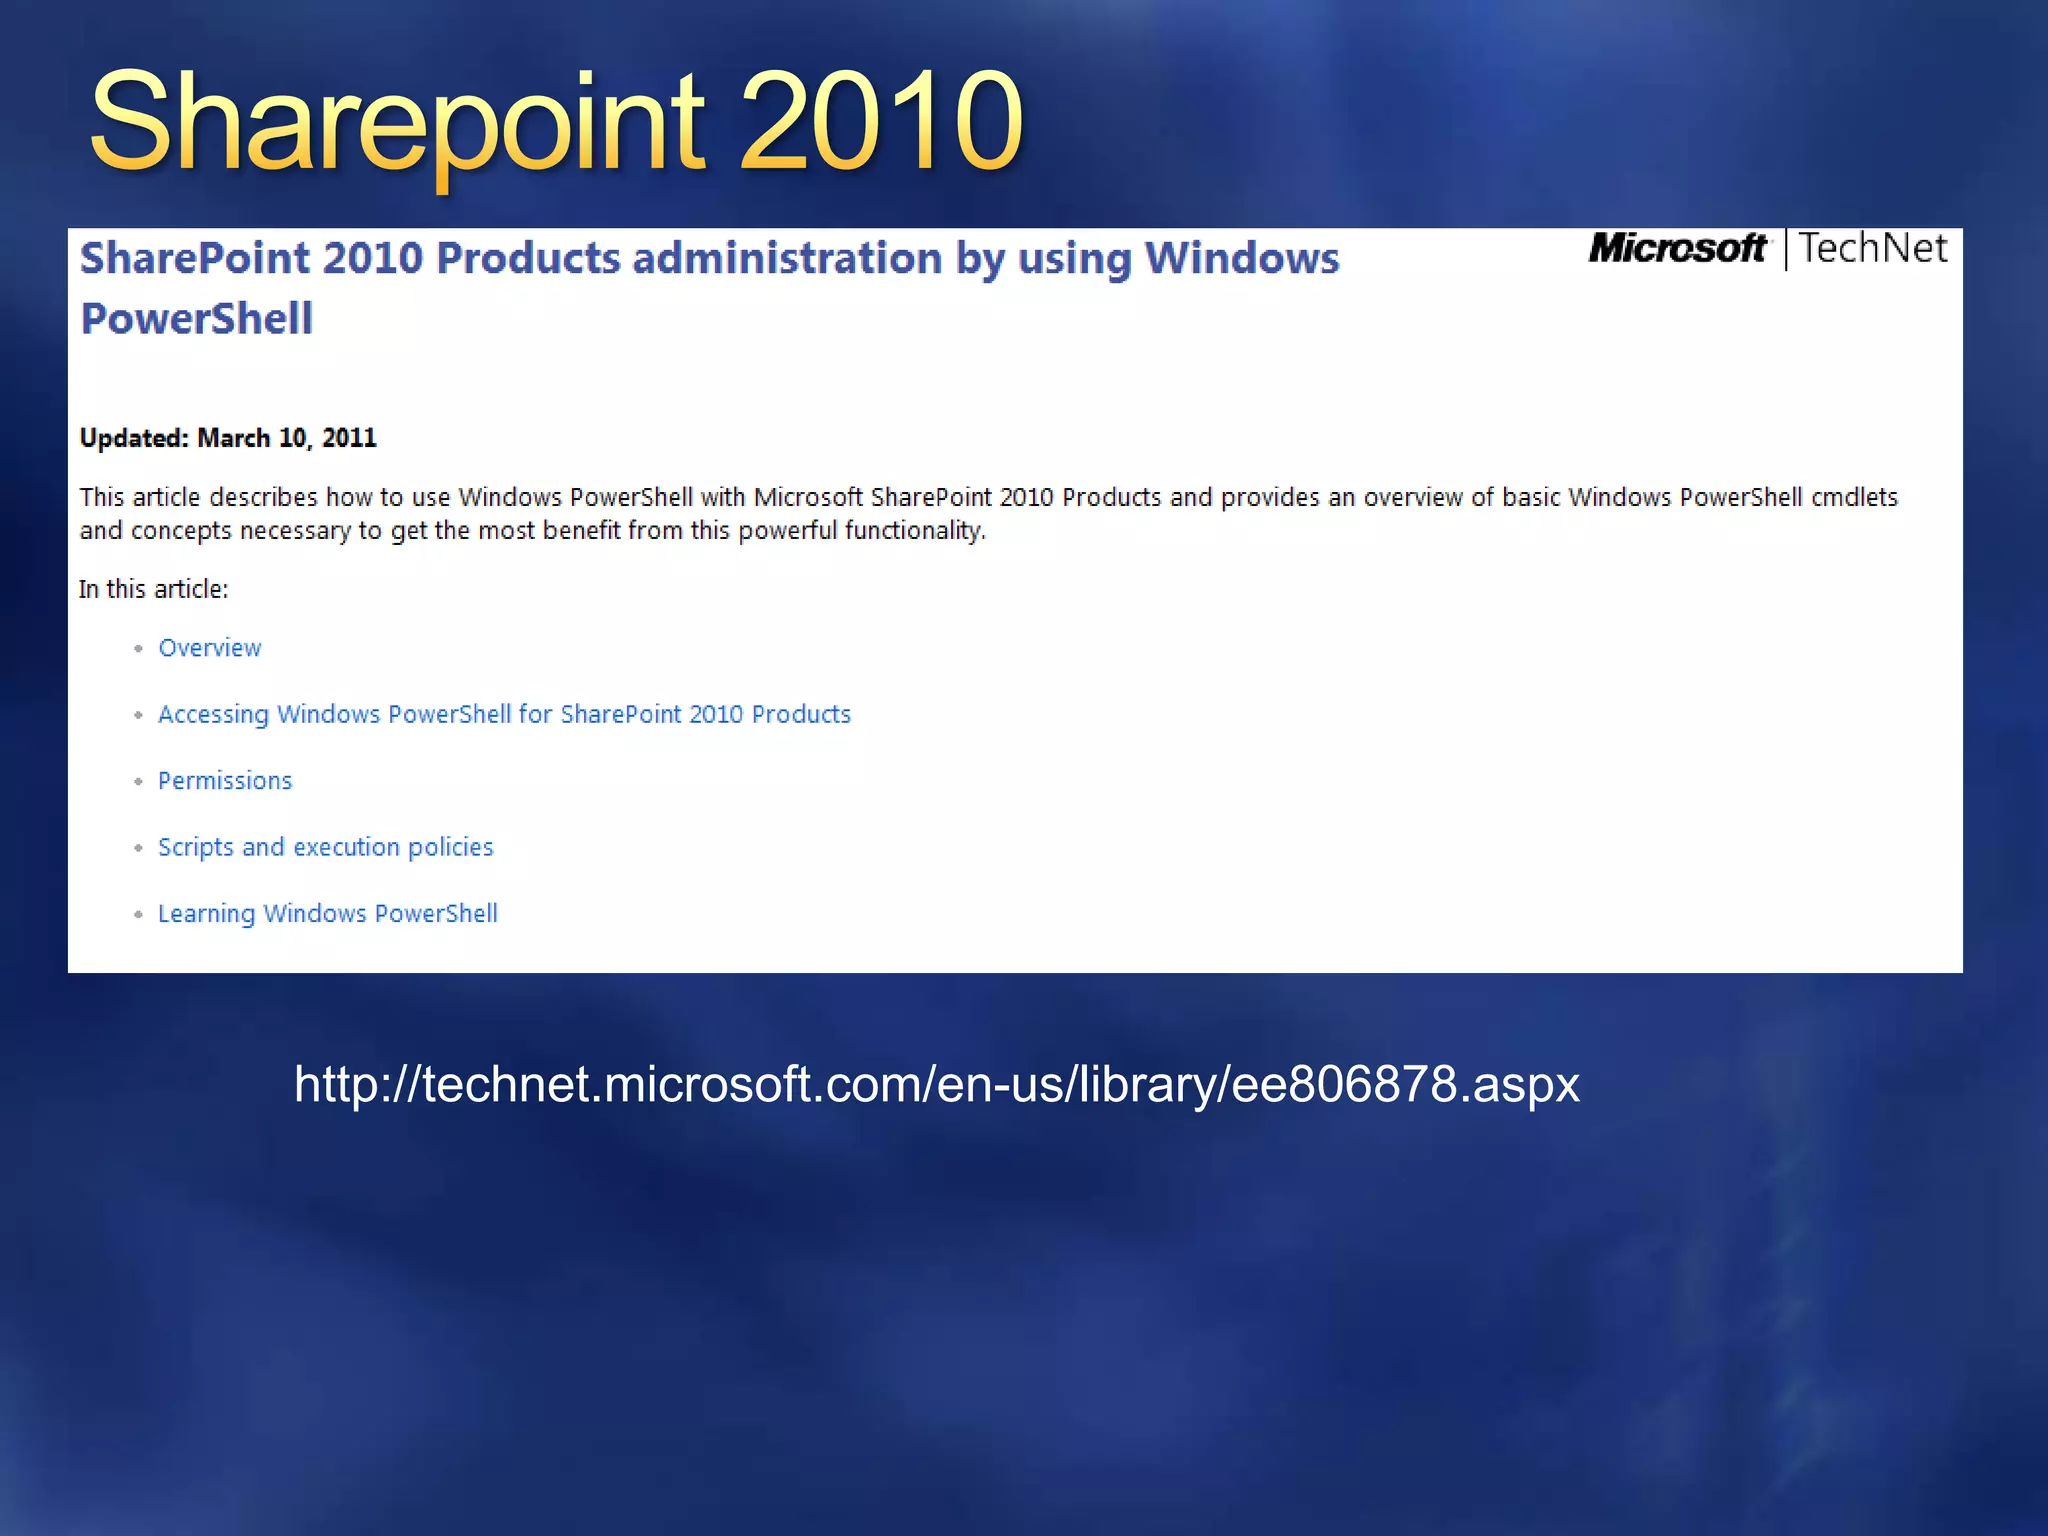Click the paragraph starting 'This article describes'
Viewport: 2048px width, 1536px height.
point(988,514)
